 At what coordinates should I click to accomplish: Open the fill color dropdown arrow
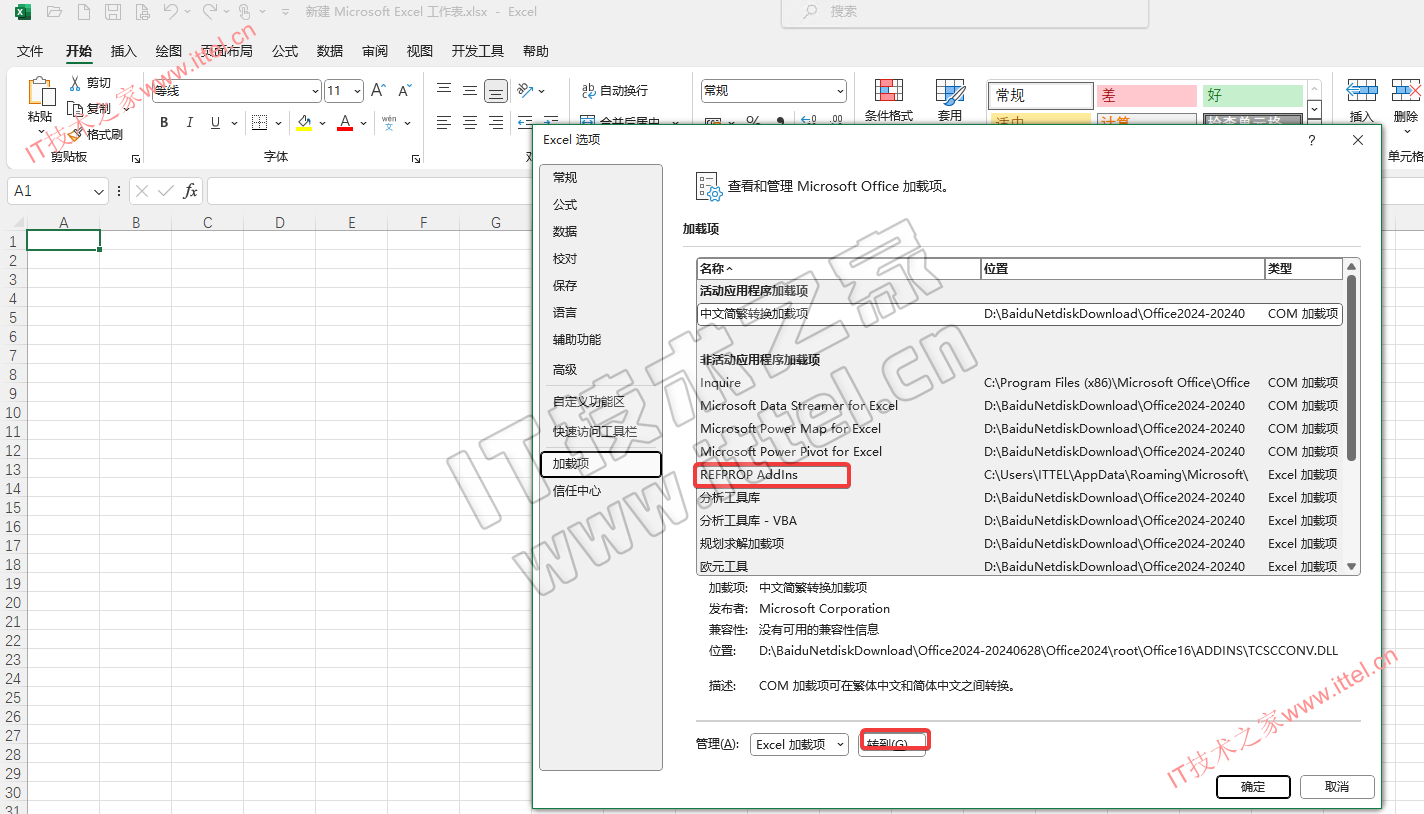[x=322, y=123]
